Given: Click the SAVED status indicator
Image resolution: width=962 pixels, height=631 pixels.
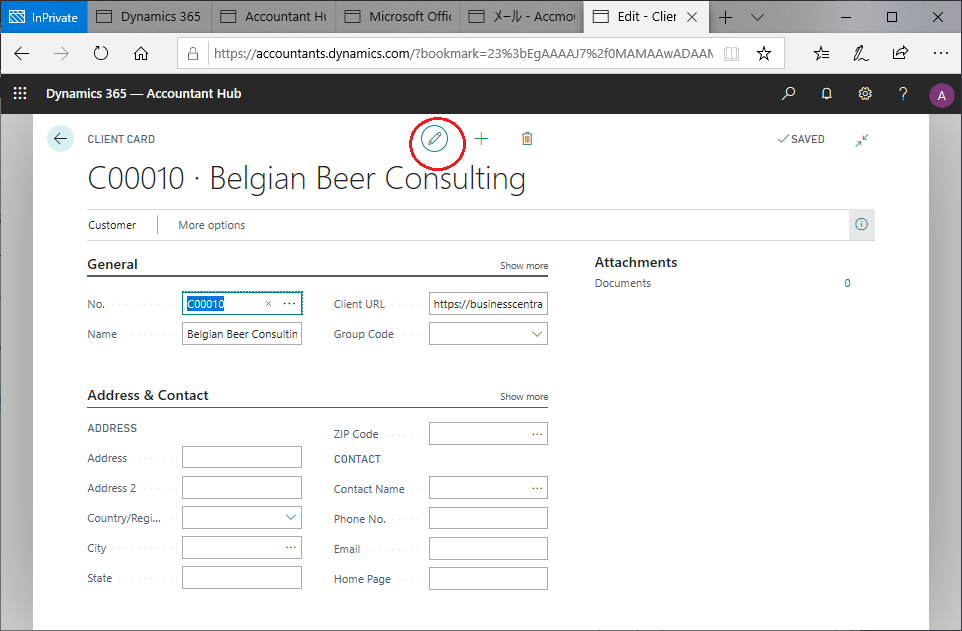Looking at the screenshot, I should coord(801,139).
